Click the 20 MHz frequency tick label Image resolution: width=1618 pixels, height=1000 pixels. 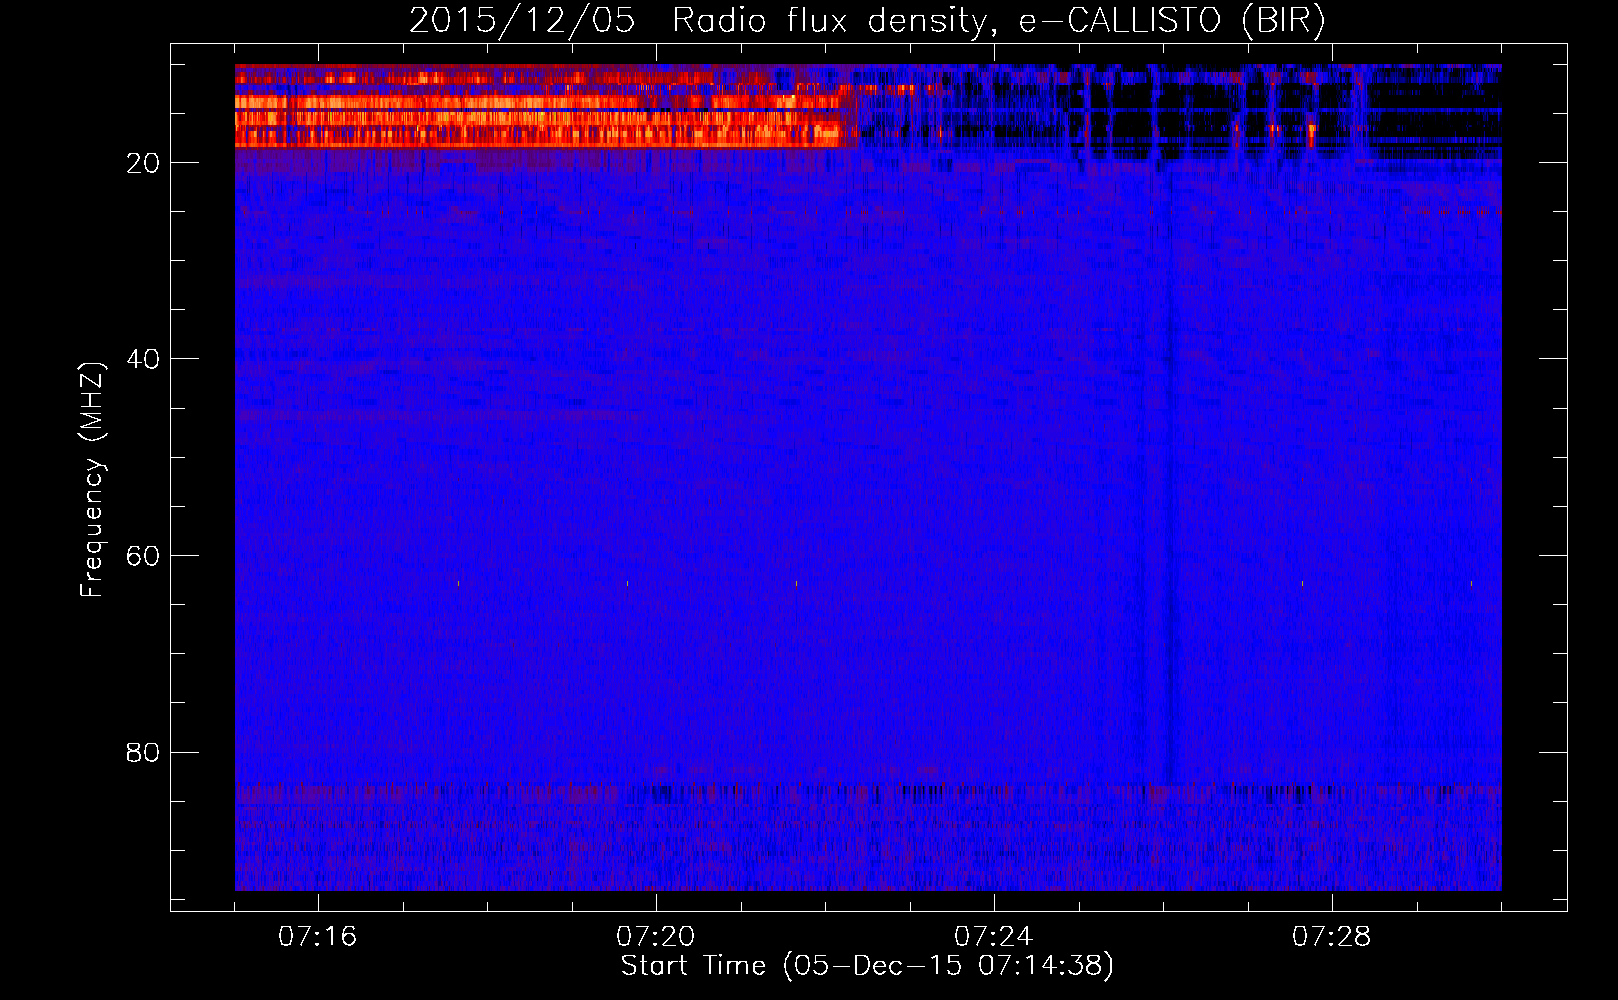pos(143,163)
